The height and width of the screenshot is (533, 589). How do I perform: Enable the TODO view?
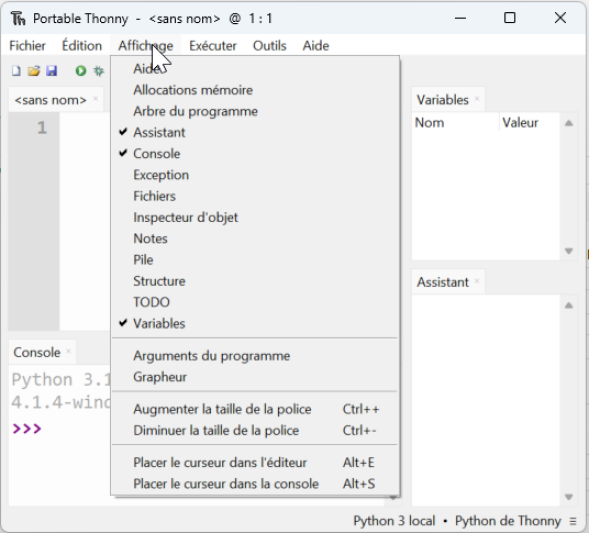coord(255,302)
